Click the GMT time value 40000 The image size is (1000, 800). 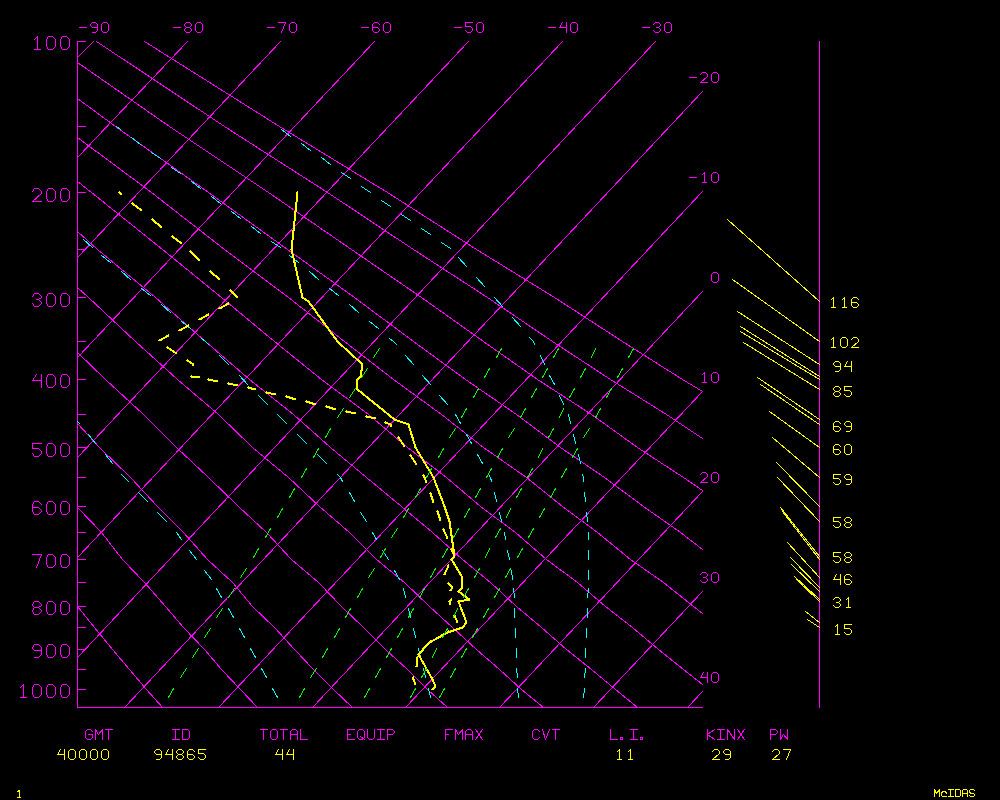click(84, 755)
